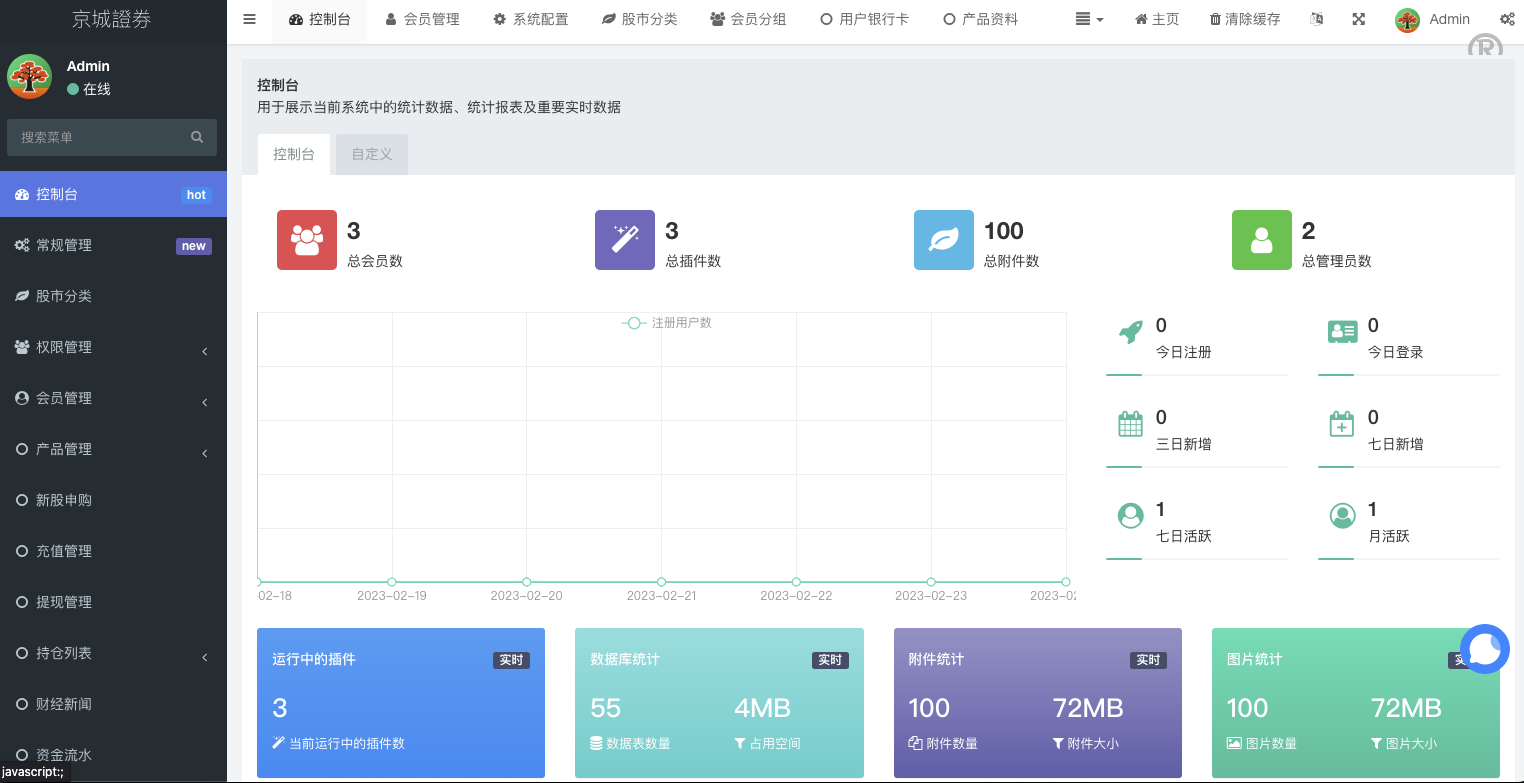Open the list dropdown in top bar
This screenshot has width=1524, height=783.
tap(1089, 19)
